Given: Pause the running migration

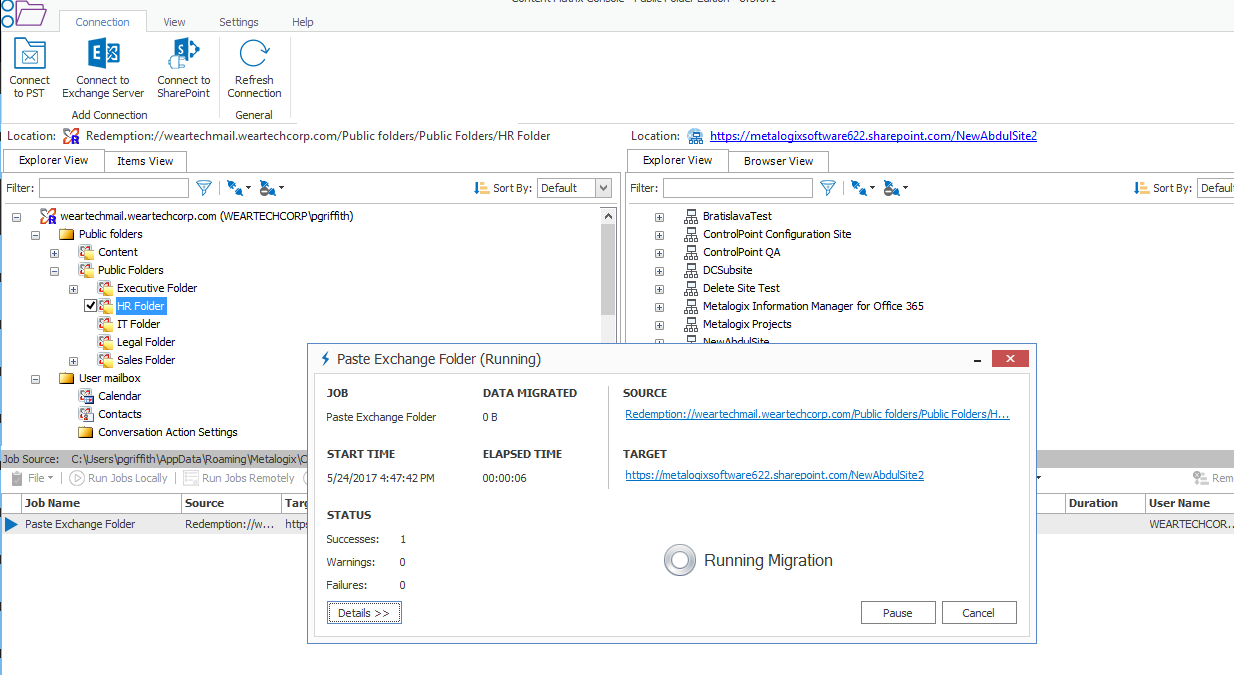Looking at the screenshot, I should coord(898,613).
